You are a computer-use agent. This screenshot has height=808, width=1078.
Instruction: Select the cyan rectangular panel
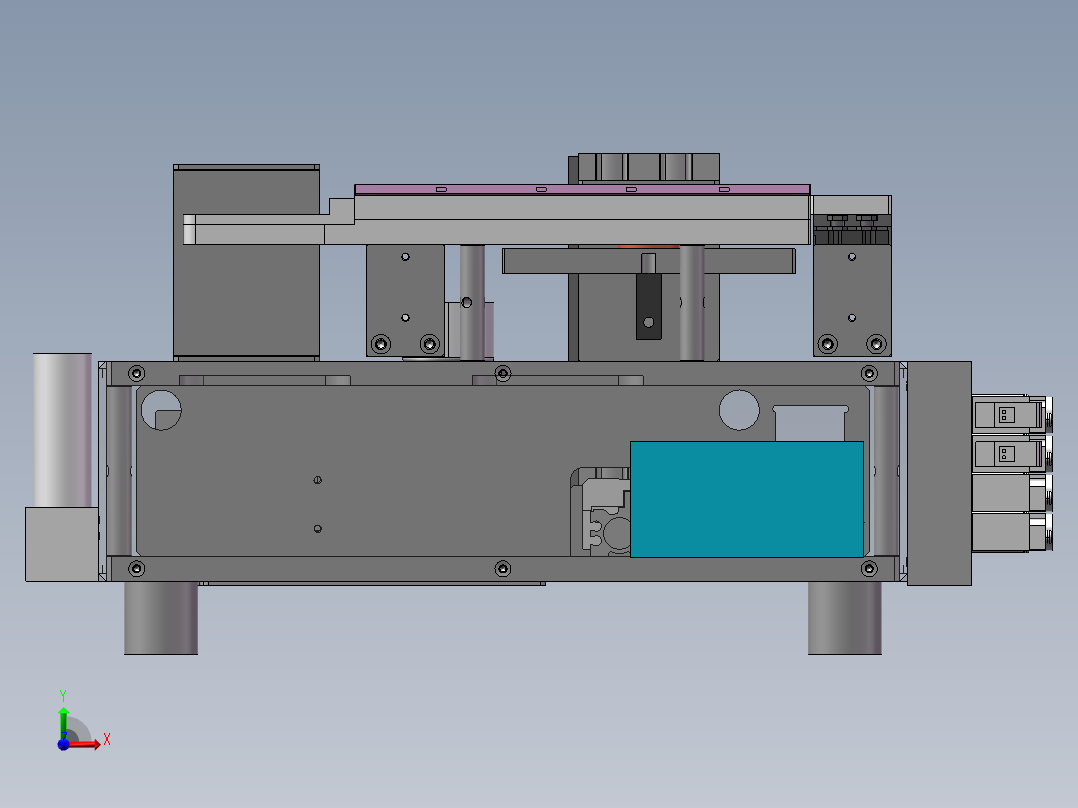[745, 500]
